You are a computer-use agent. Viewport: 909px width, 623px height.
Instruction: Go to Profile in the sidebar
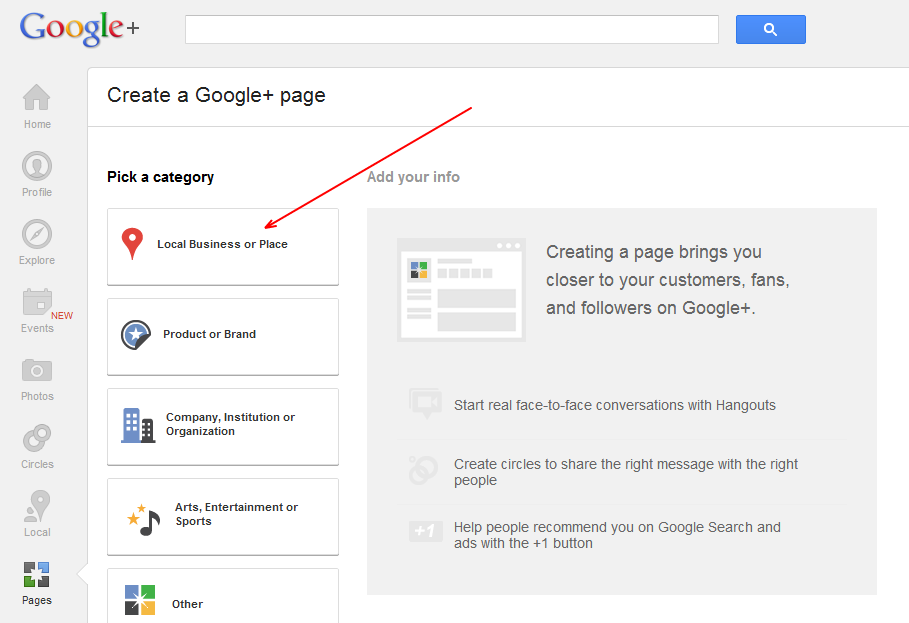(37, 174)
